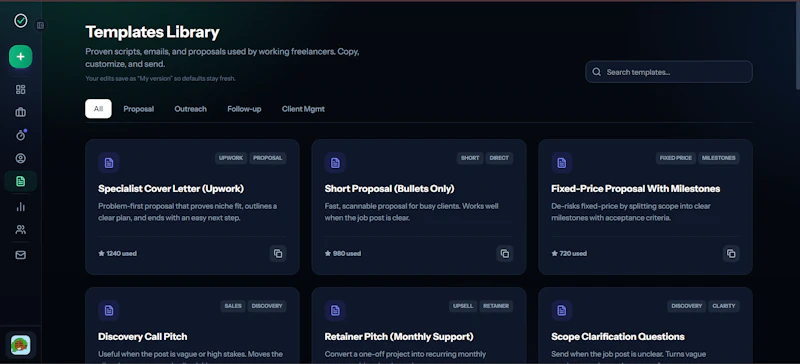Click the UPWORK tag badge

click(231, 158)
